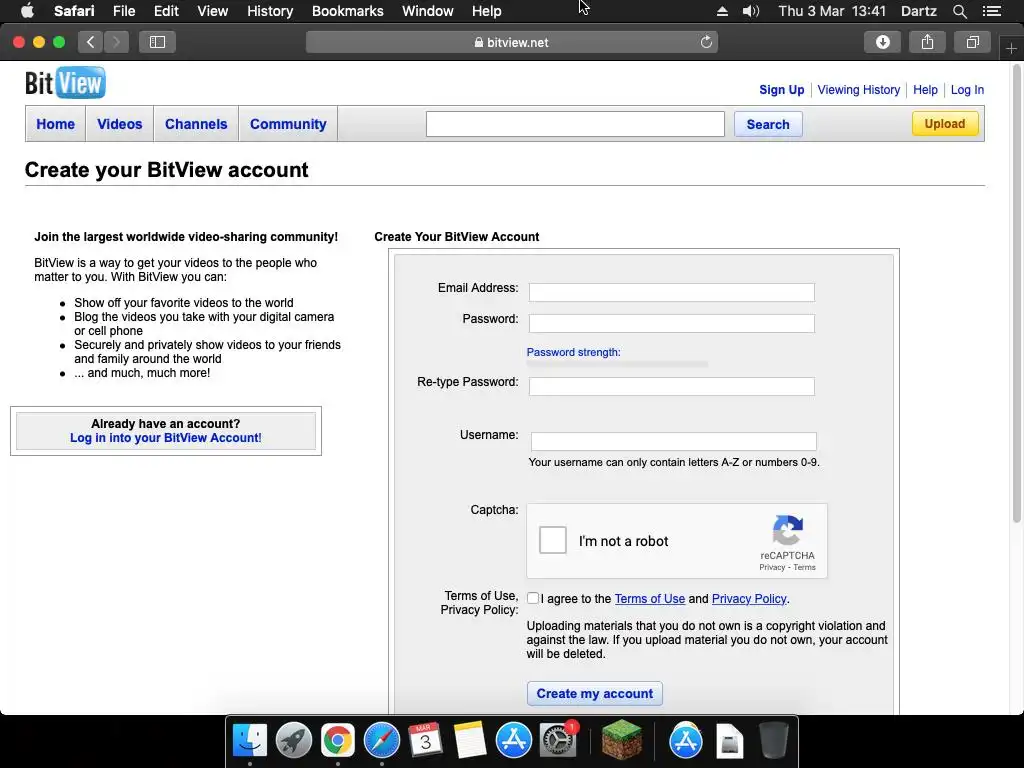Click Create my account button
Viewport: 1024px width, 768px height.
click(x=594, y=694)
